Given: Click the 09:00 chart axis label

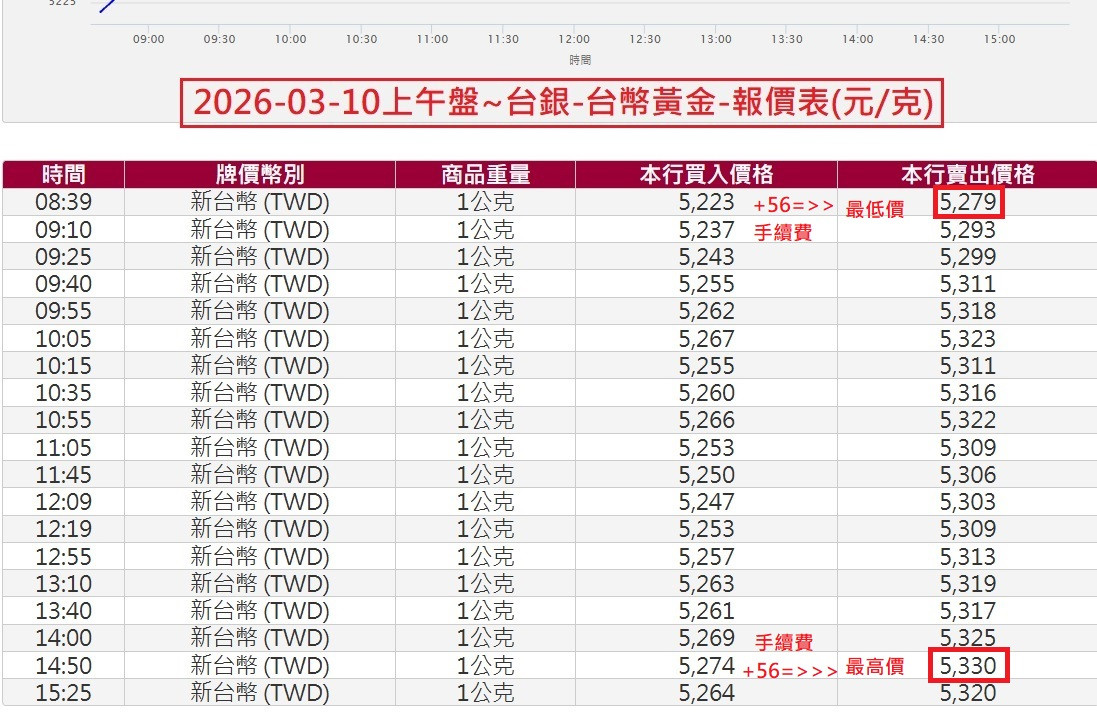Looking at the screenshot, I should [148, 39].
